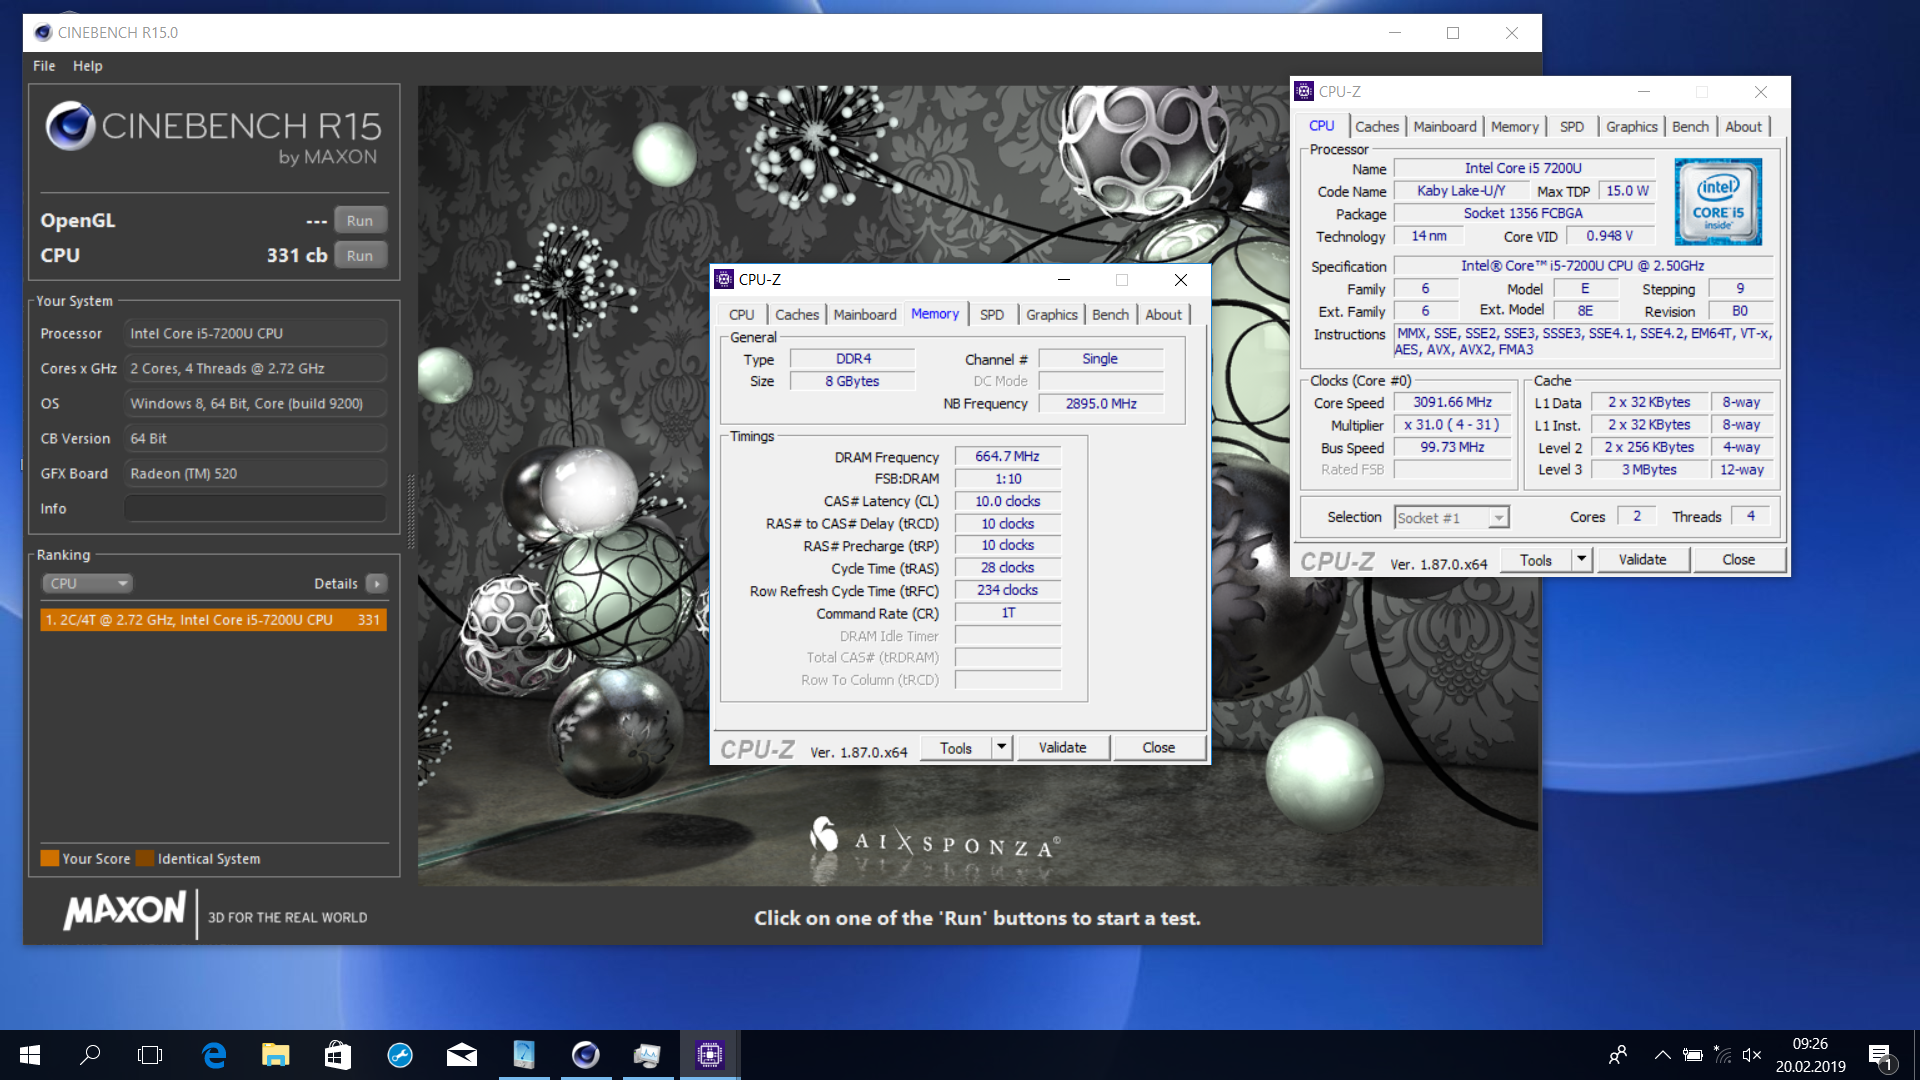Launch Microsoft Edge from taskbar

tap(214, 1055)
